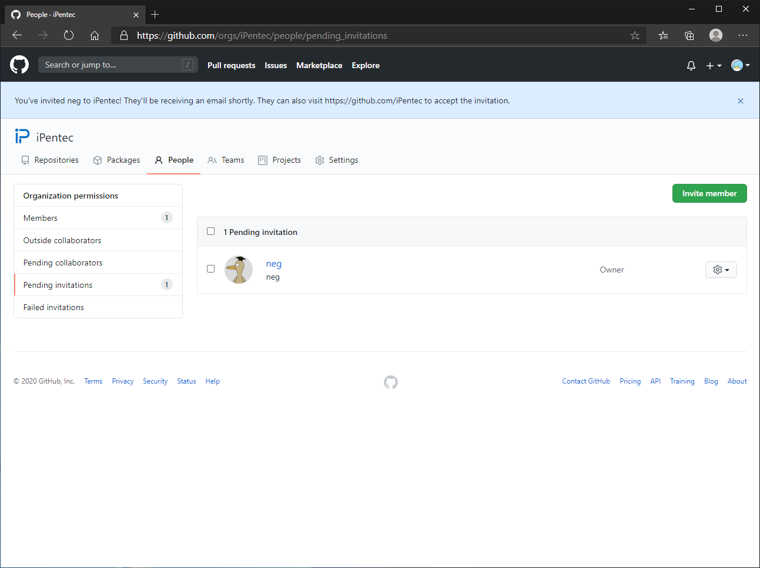The height and width of the screenshot is (568, 760).
Task: Open the Packages tab
Action: click(116, 160)
